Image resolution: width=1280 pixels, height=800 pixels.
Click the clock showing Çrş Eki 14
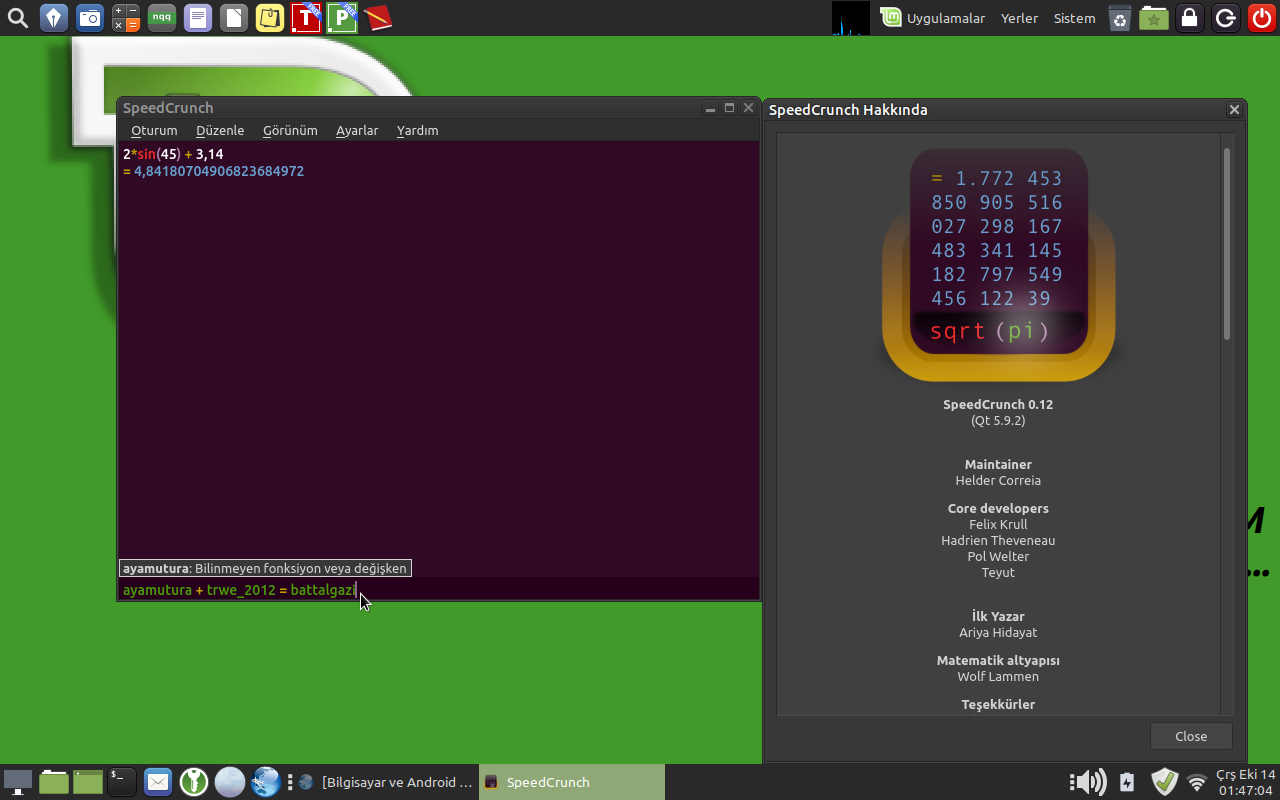(x=1246, y=782)
